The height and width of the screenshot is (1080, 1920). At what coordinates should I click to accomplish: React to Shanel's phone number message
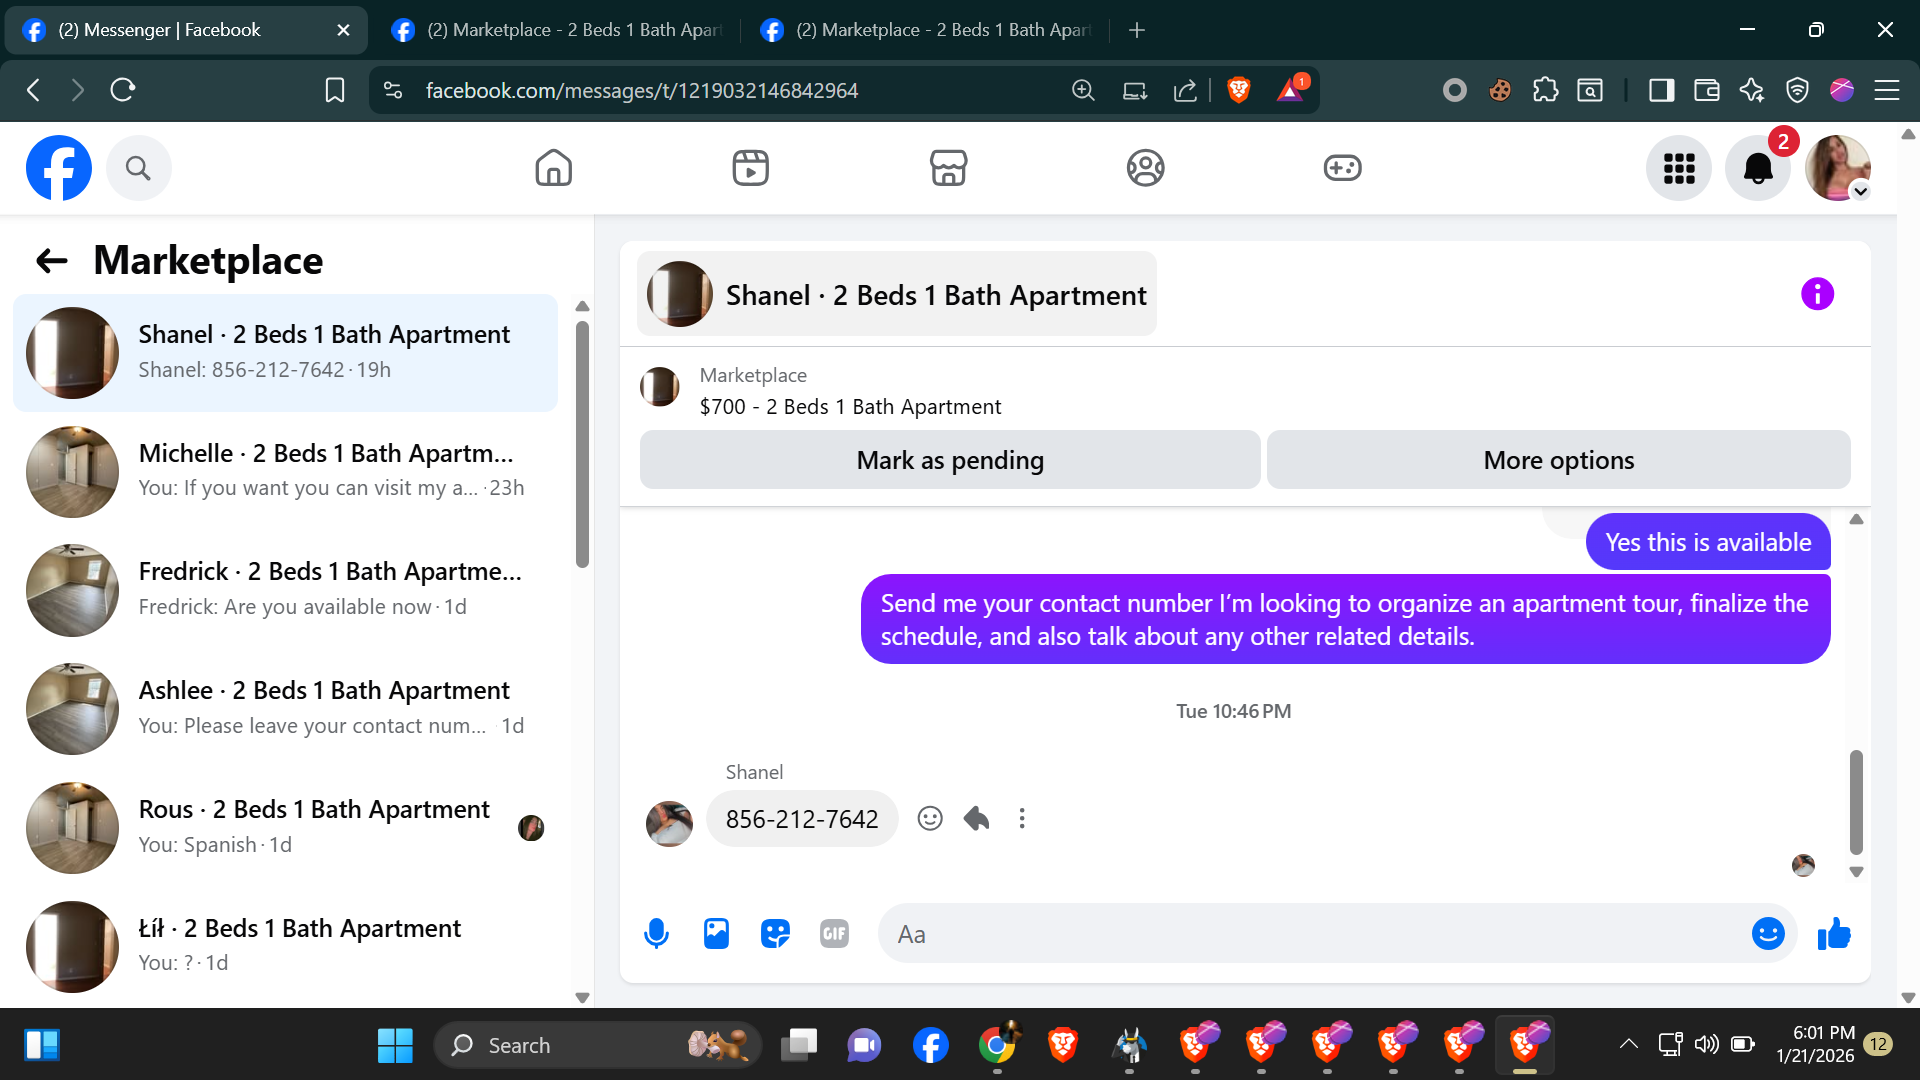pos(930,819)
